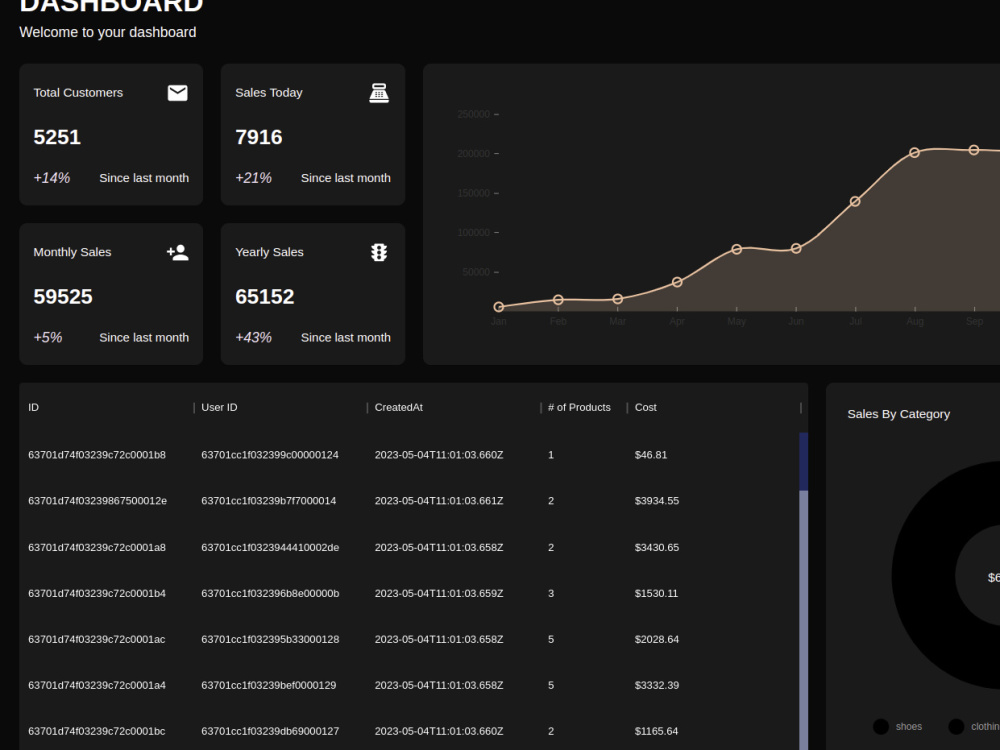Viewport: 1000px width, 750px height.
Task: Click the cost cell $3430.65
Action: (657, 547)
